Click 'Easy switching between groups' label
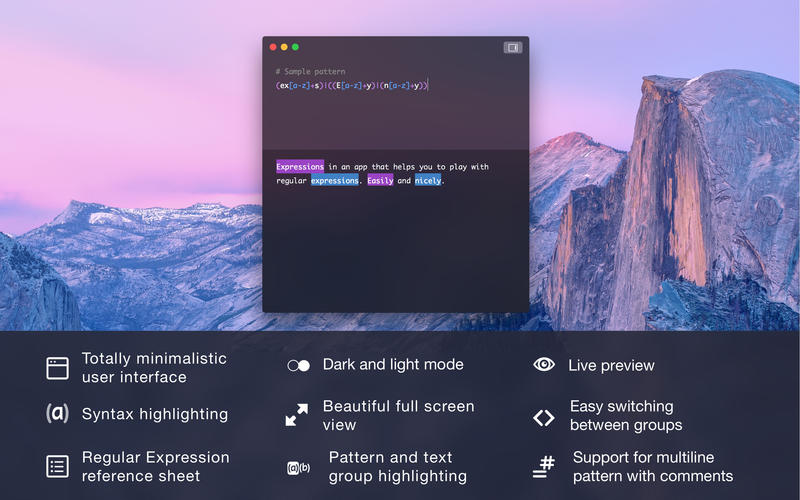The height and width of the screenshot is (500, 800). (626, 415)
